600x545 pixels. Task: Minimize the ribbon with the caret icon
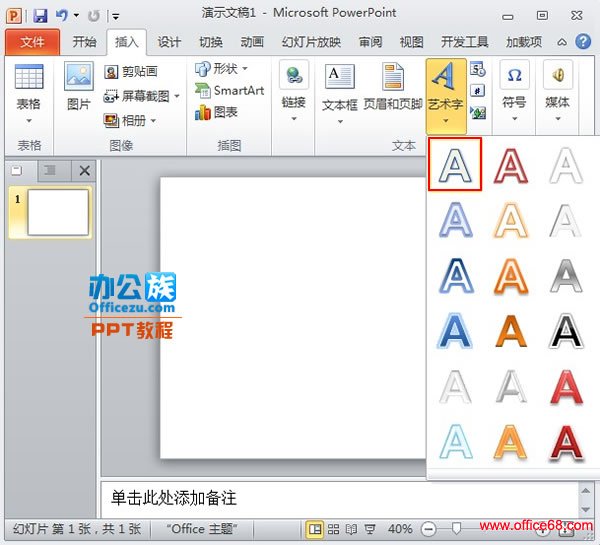pyautogui.click(x=562, y=42)
